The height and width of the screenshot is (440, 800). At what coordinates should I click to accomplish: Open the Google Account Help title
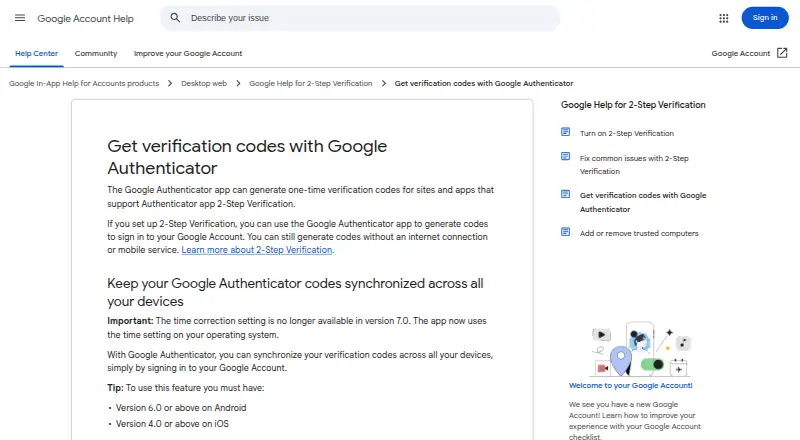(85, 18)
